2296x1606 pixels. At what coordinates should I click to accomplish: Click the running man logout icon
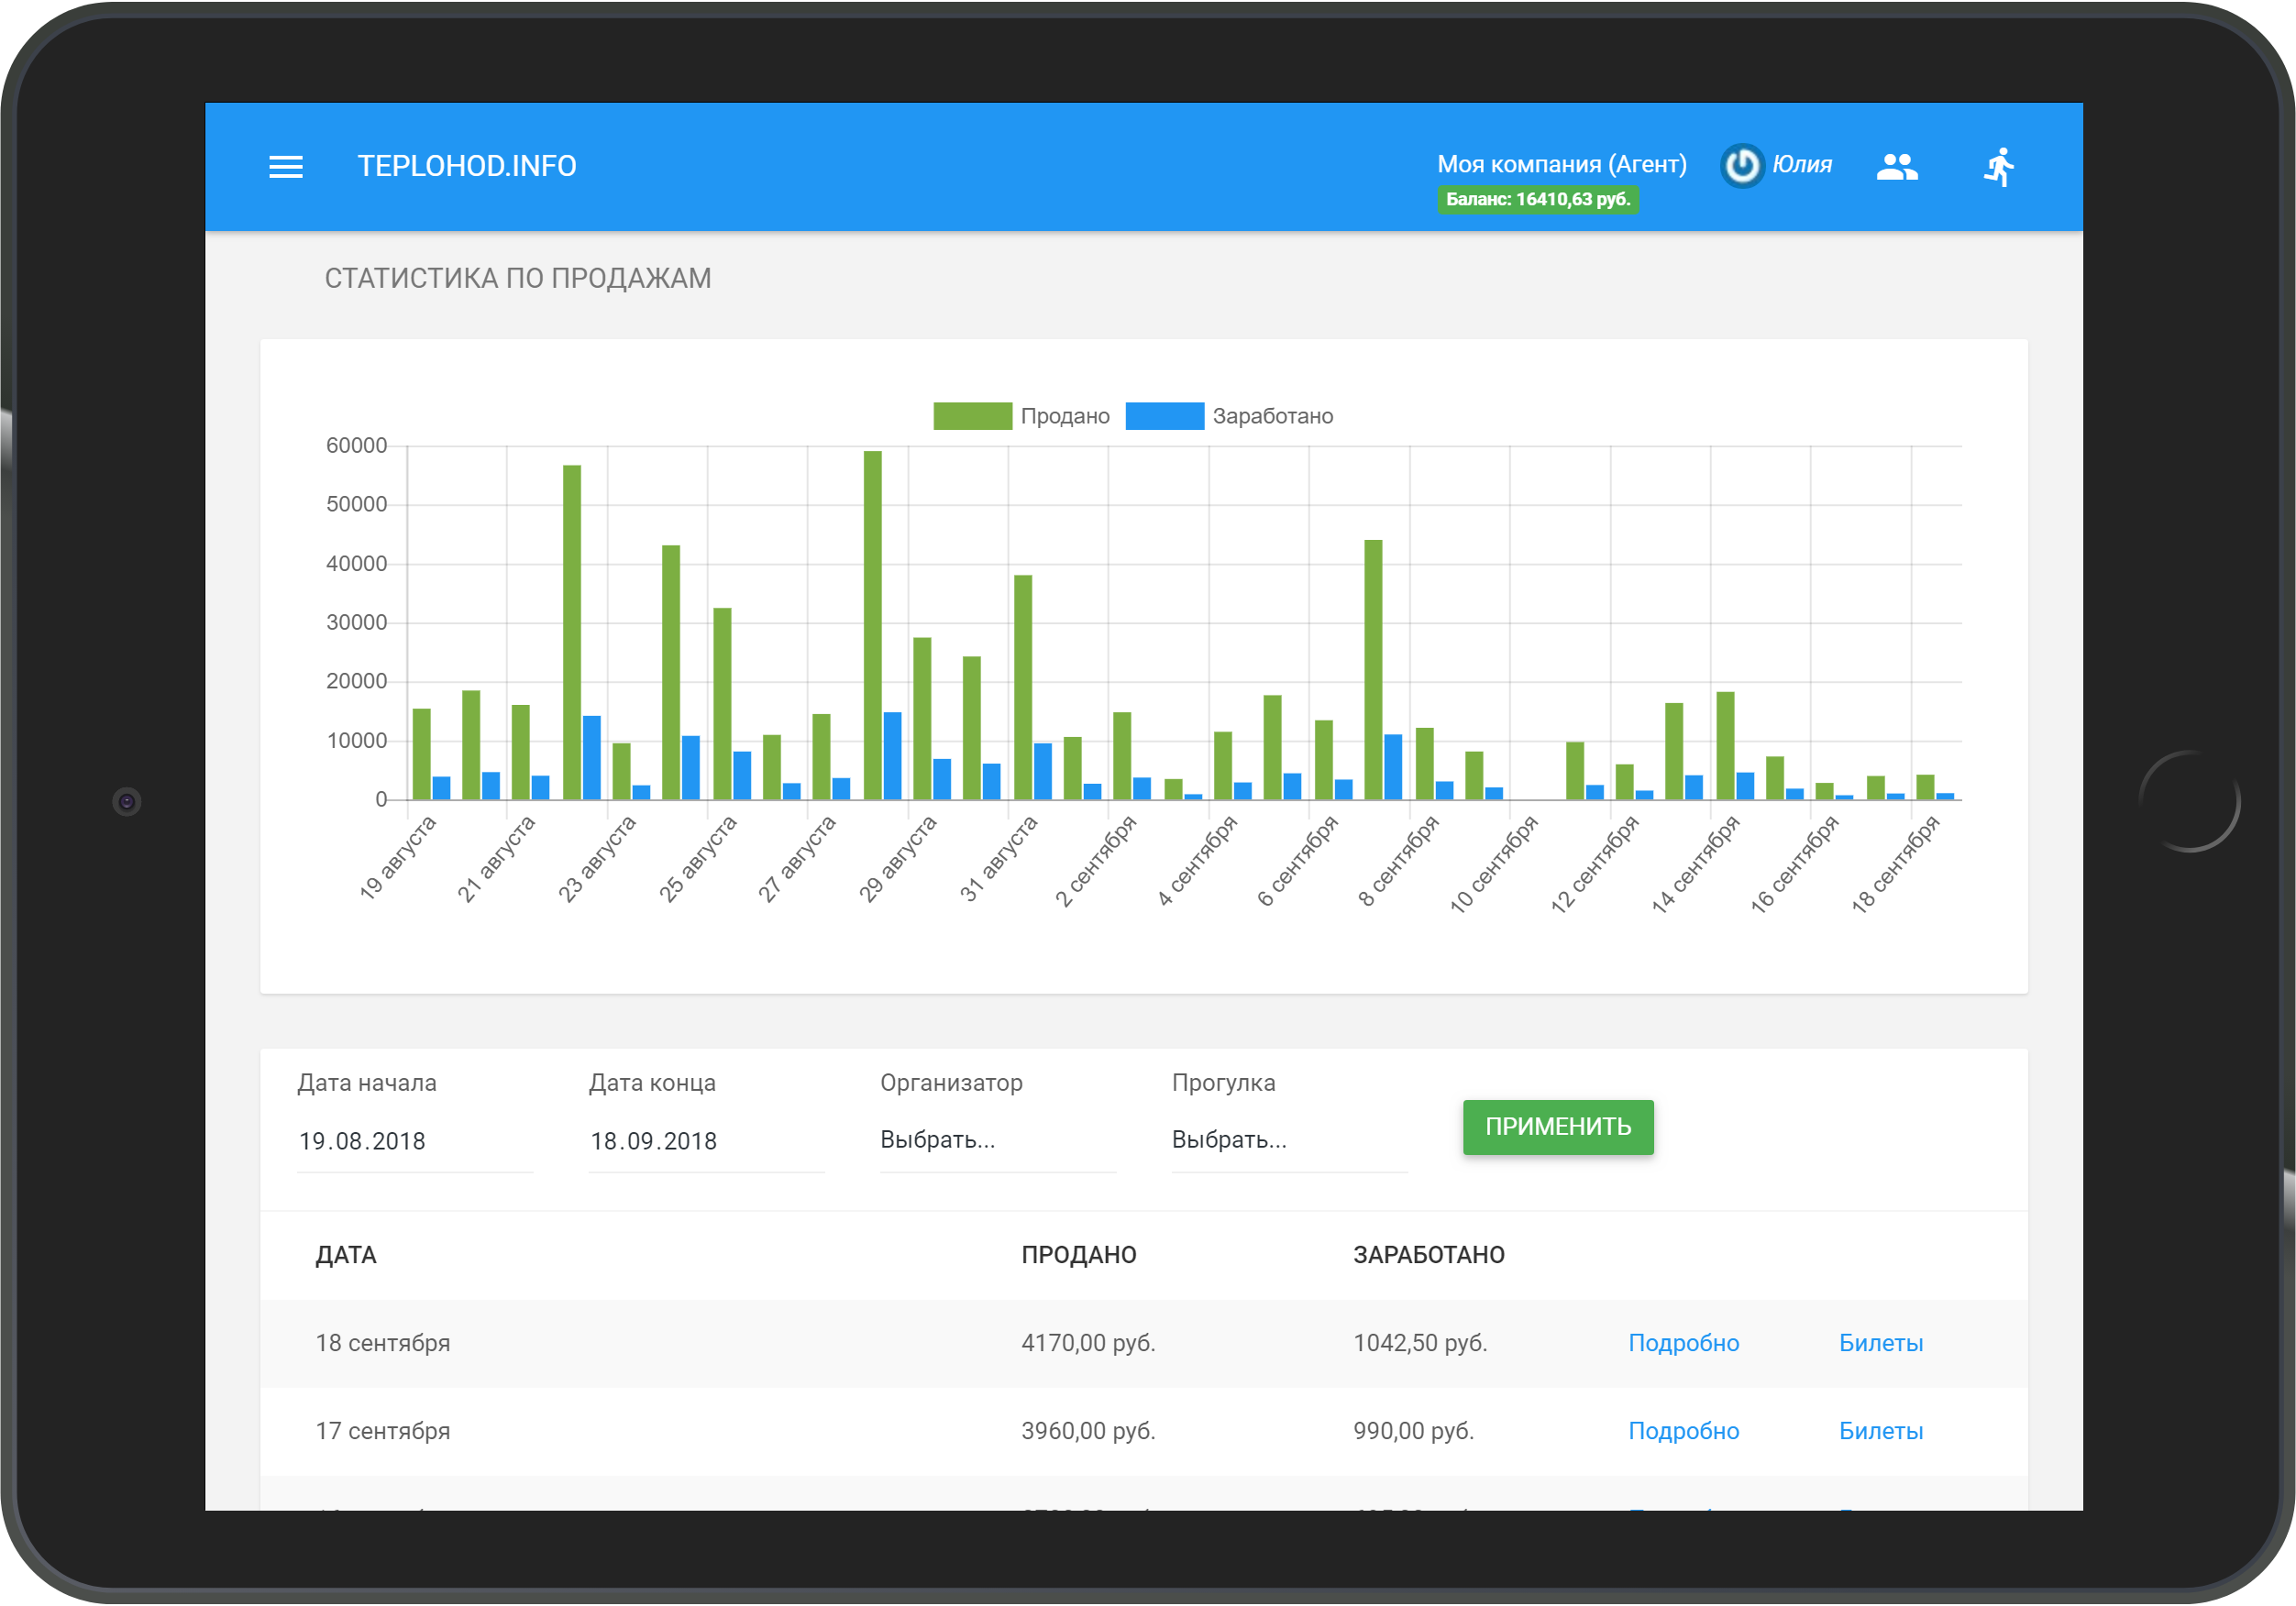click(x=1998, y=167)
